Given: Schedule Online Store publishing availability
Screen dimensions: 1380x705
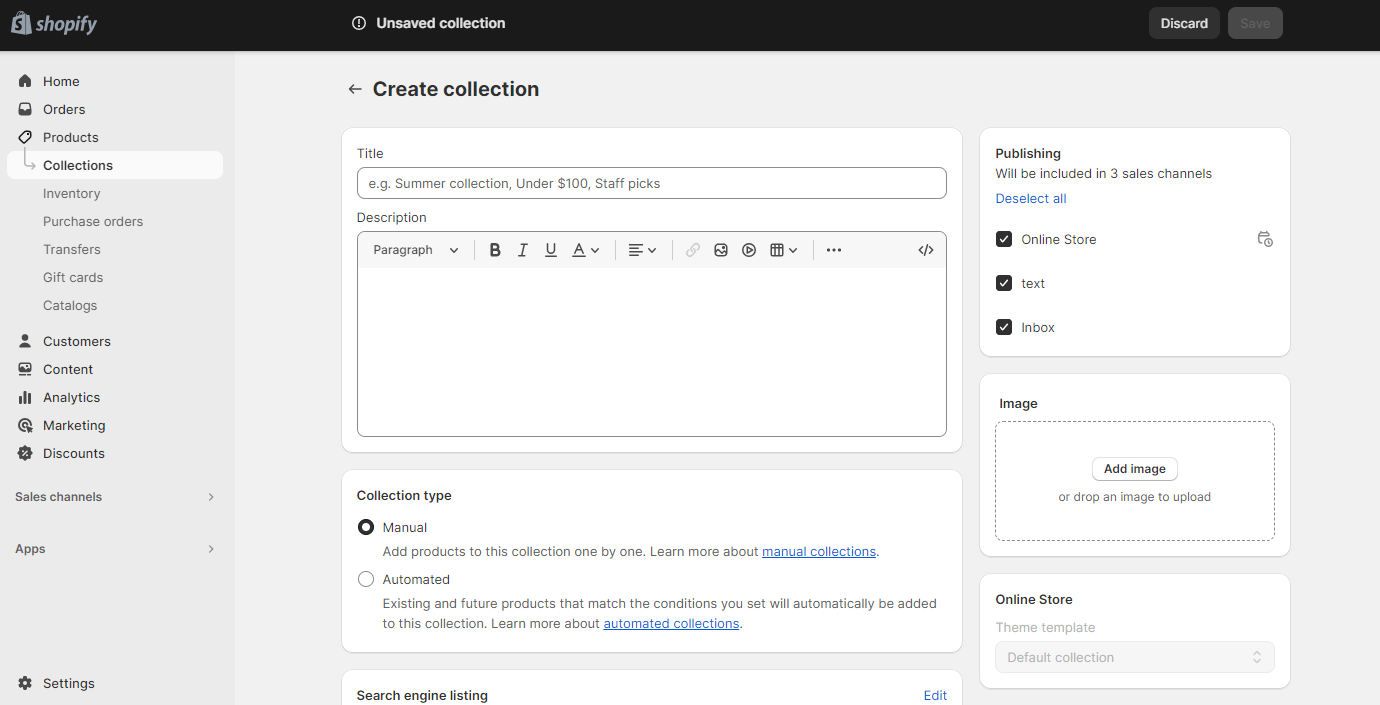Looking at the screenshot, I should click(x=1265, y=239).
